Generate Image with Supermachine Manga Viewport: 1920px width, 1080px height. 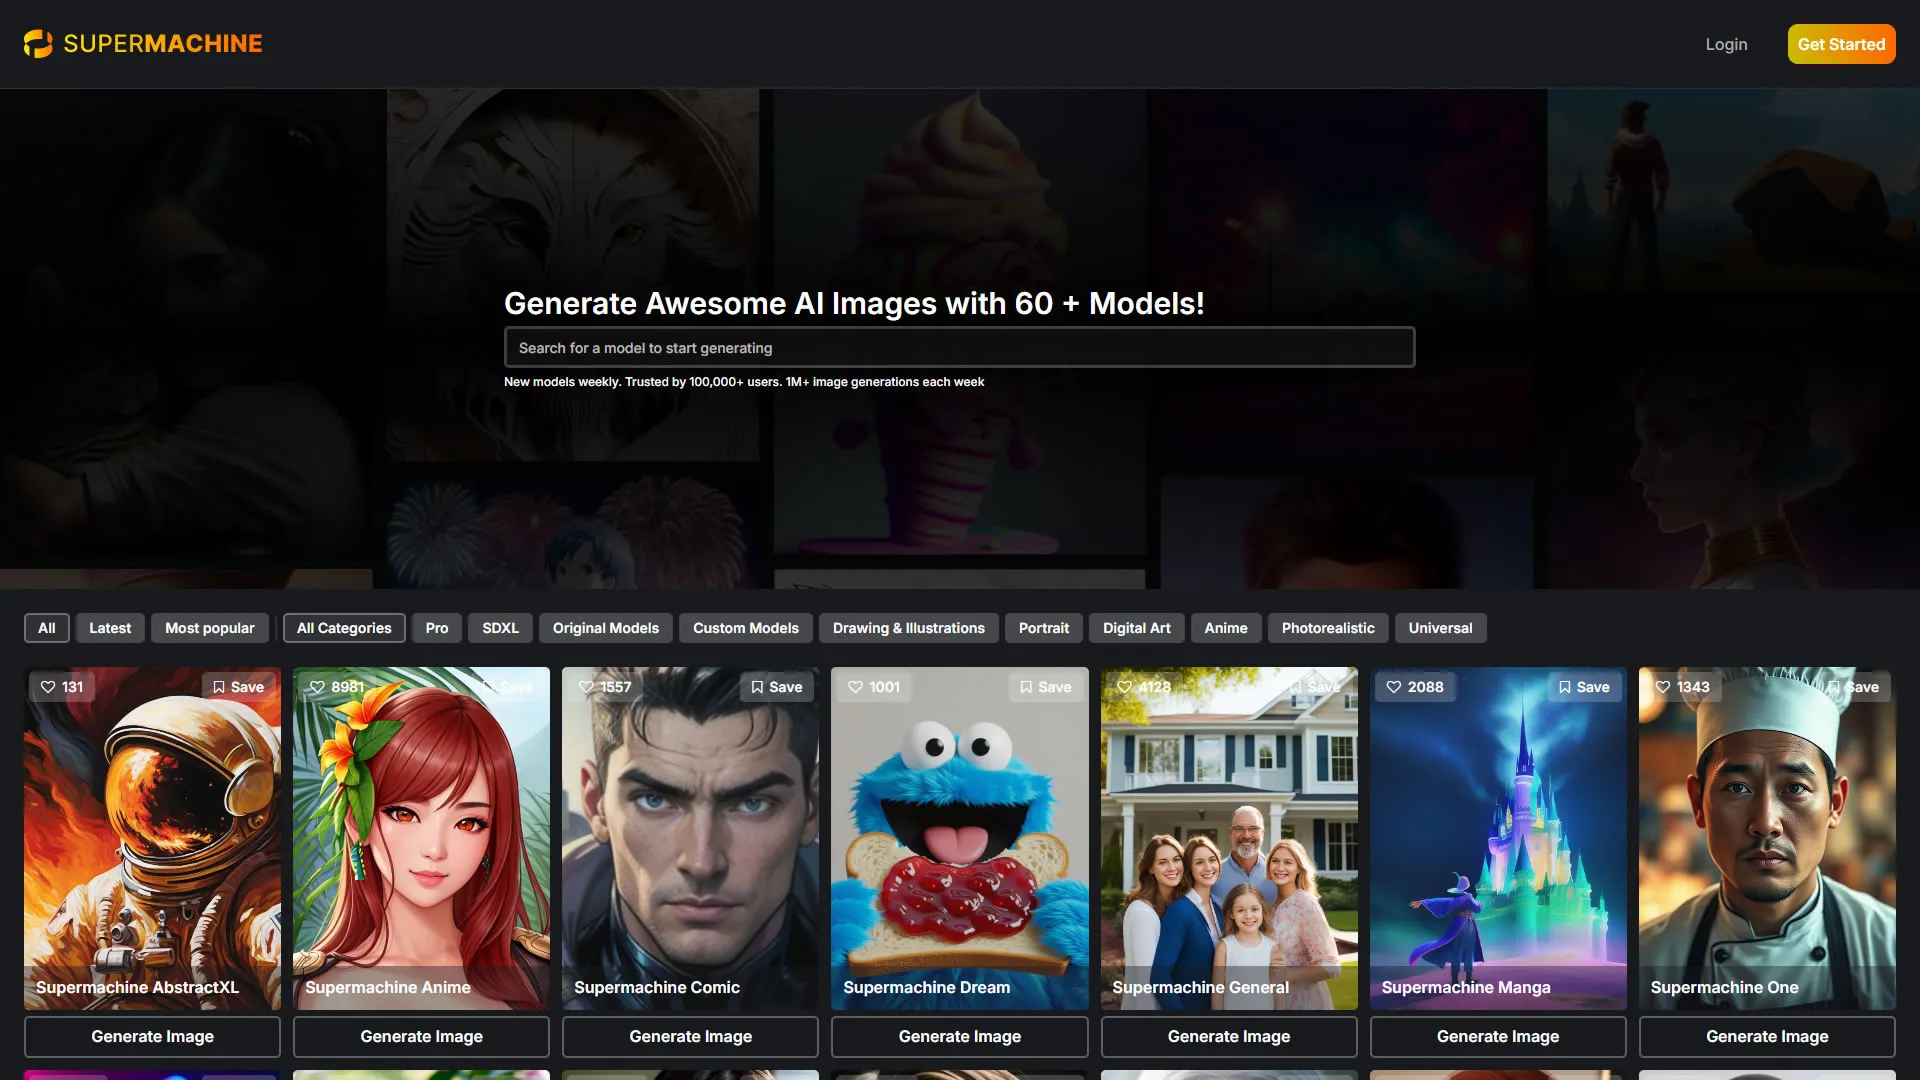[1498, 1037]
